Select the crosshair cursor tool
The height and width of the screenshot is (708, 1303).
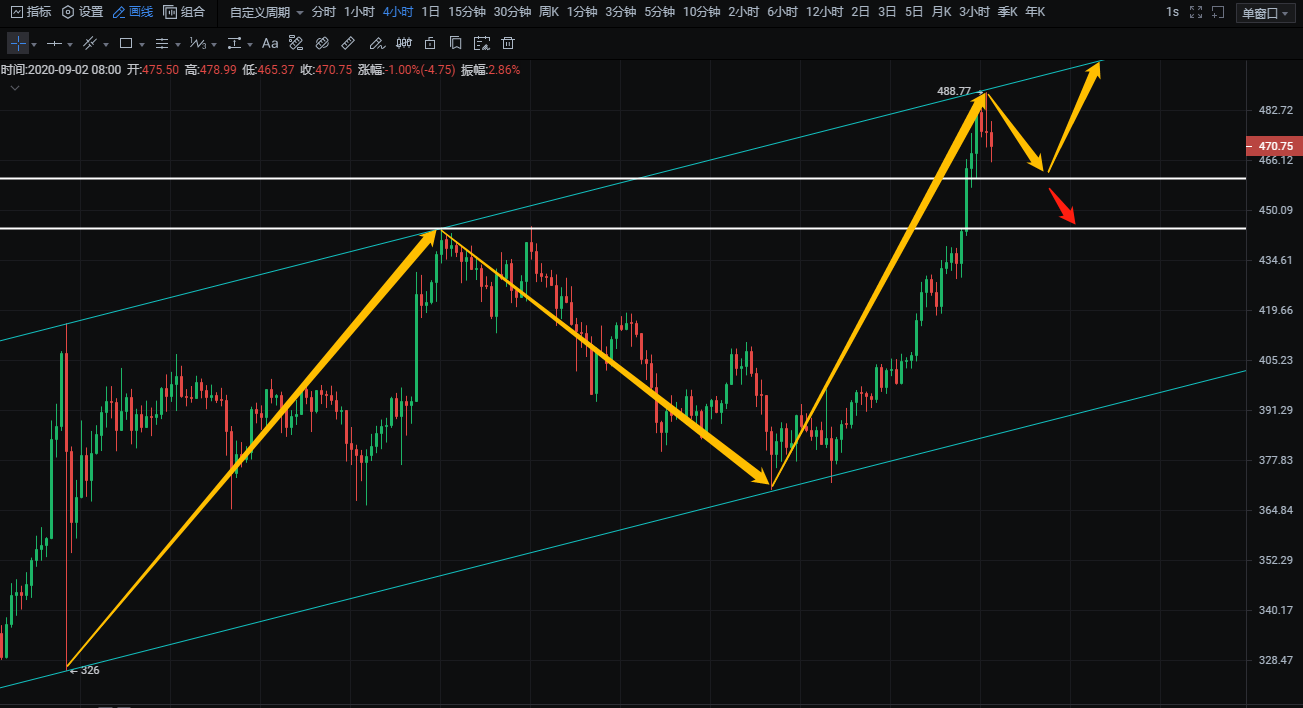tap(18, 44)
